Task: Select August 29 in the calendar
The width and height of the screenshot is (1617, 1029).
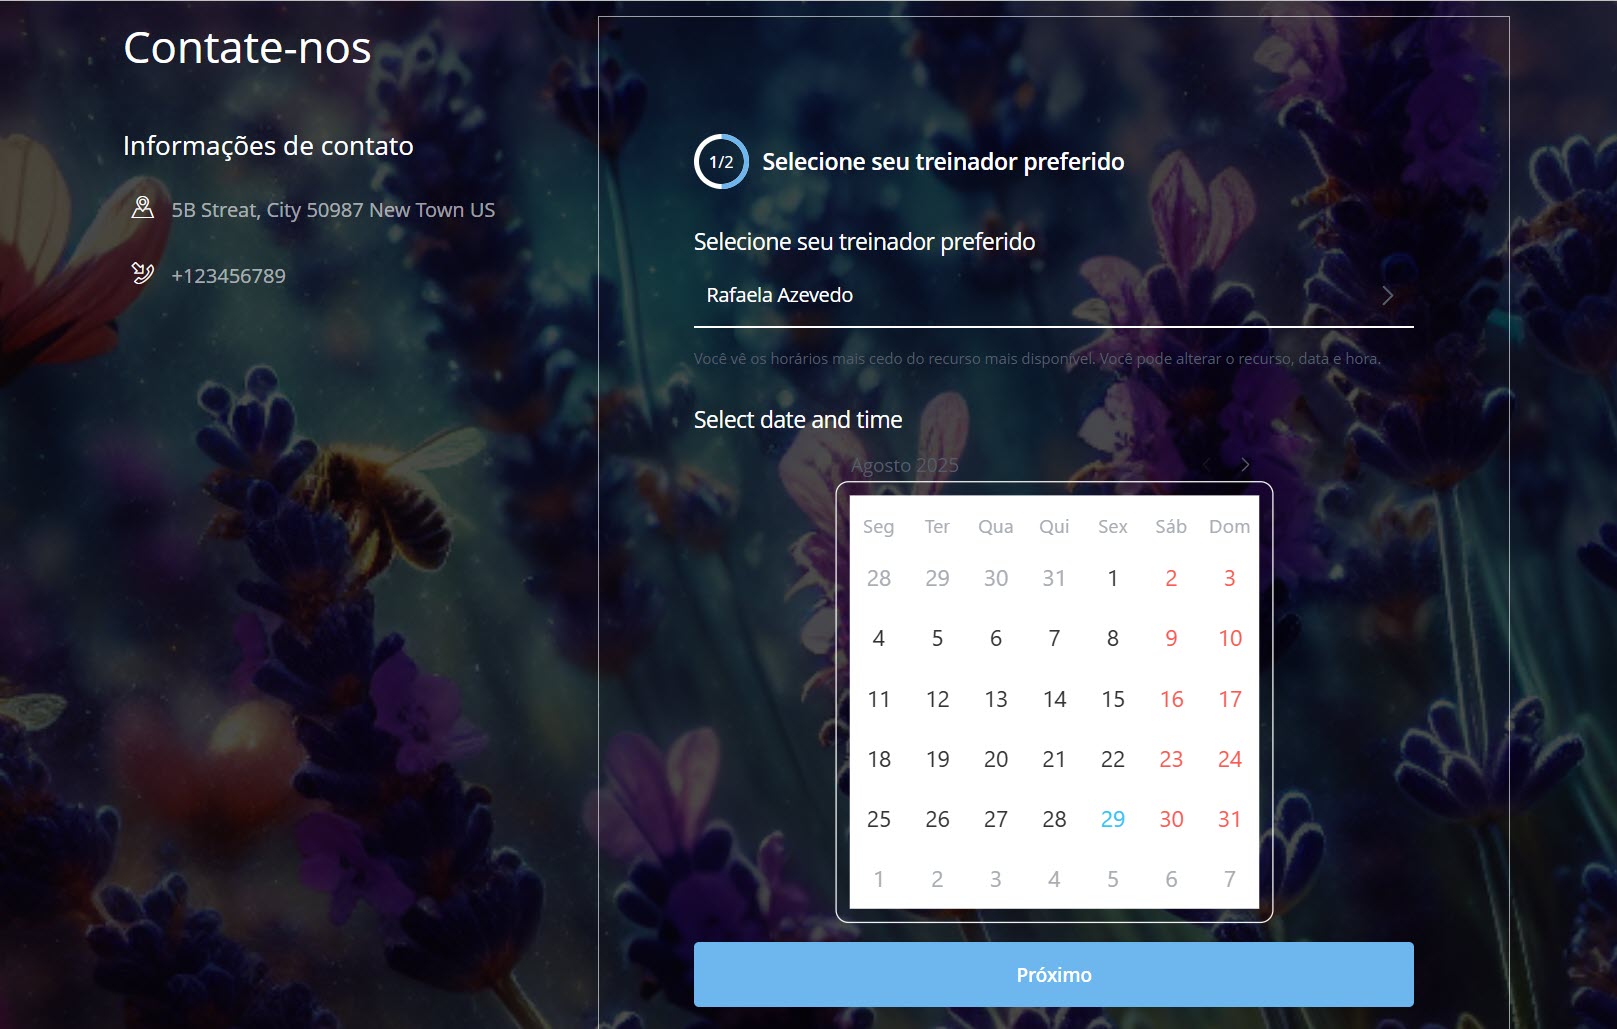Action: pyautogui.click(x=1112, y=819)
